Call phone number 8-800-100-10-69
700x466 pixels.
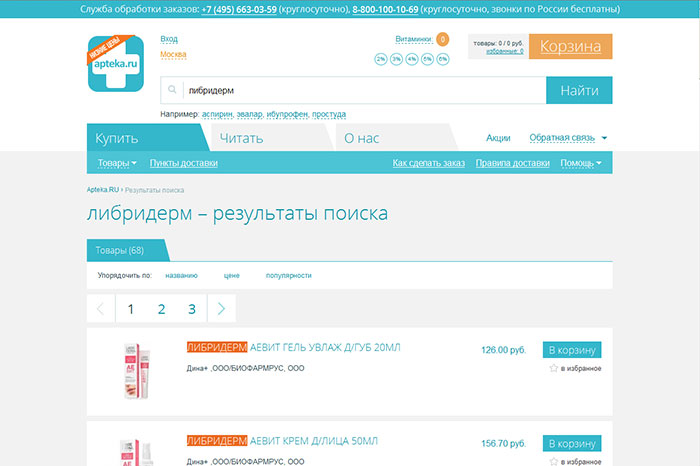point(385,9)
